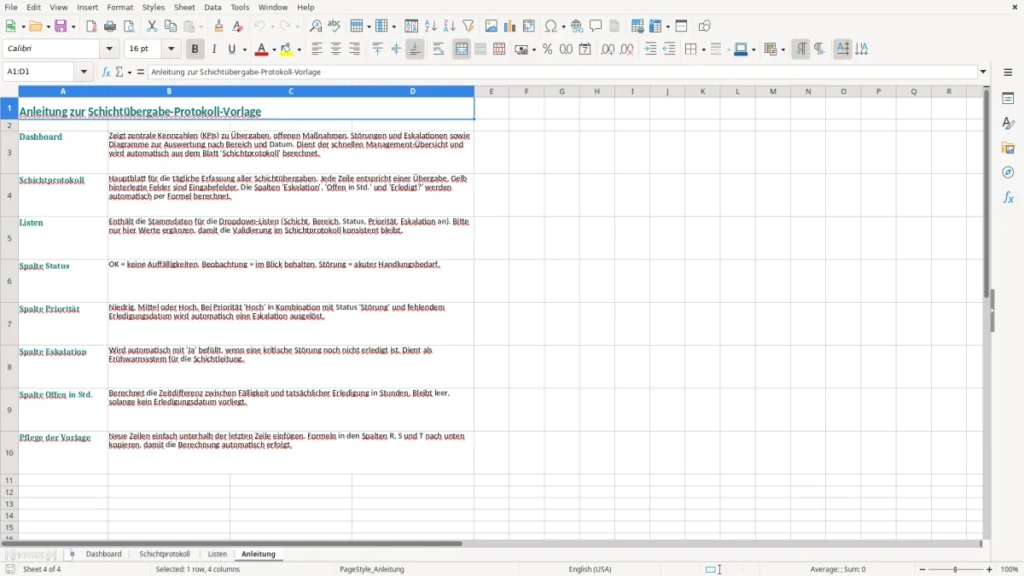Toggle Left-To-Right text direction

pos(801,49)
